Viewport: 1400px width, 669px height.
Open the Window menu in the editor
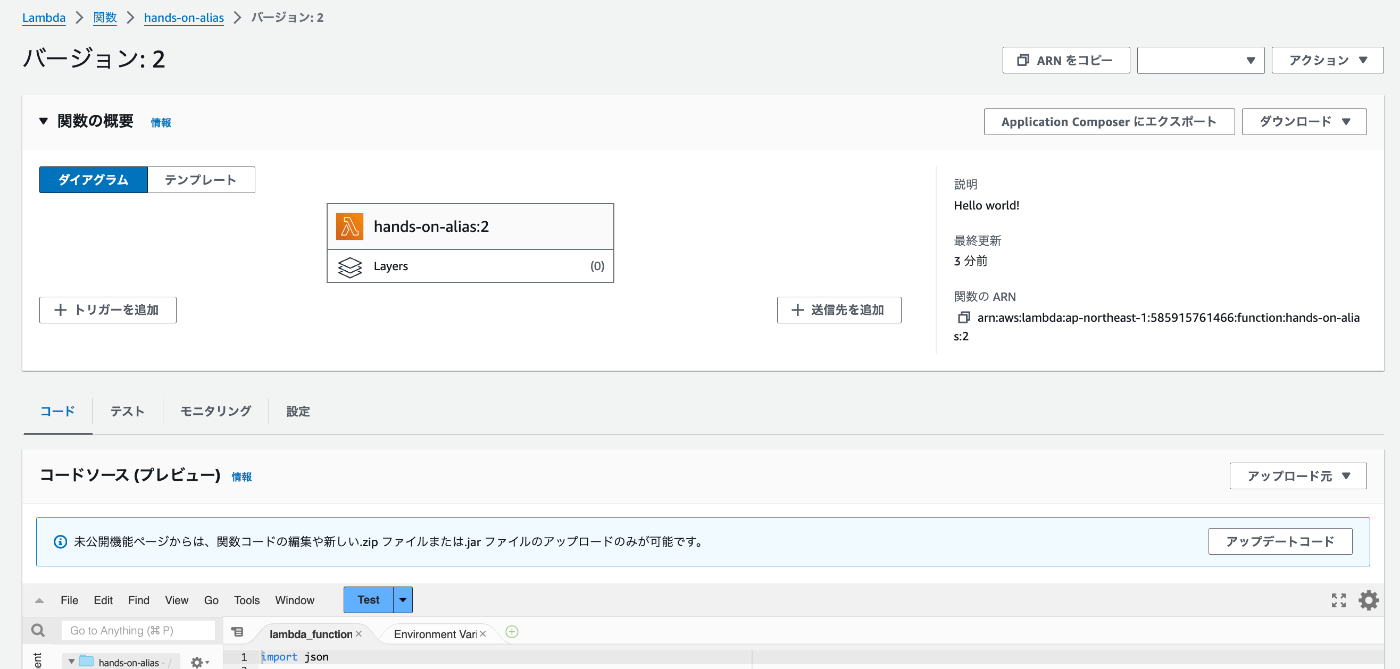(x=295, y=600)
